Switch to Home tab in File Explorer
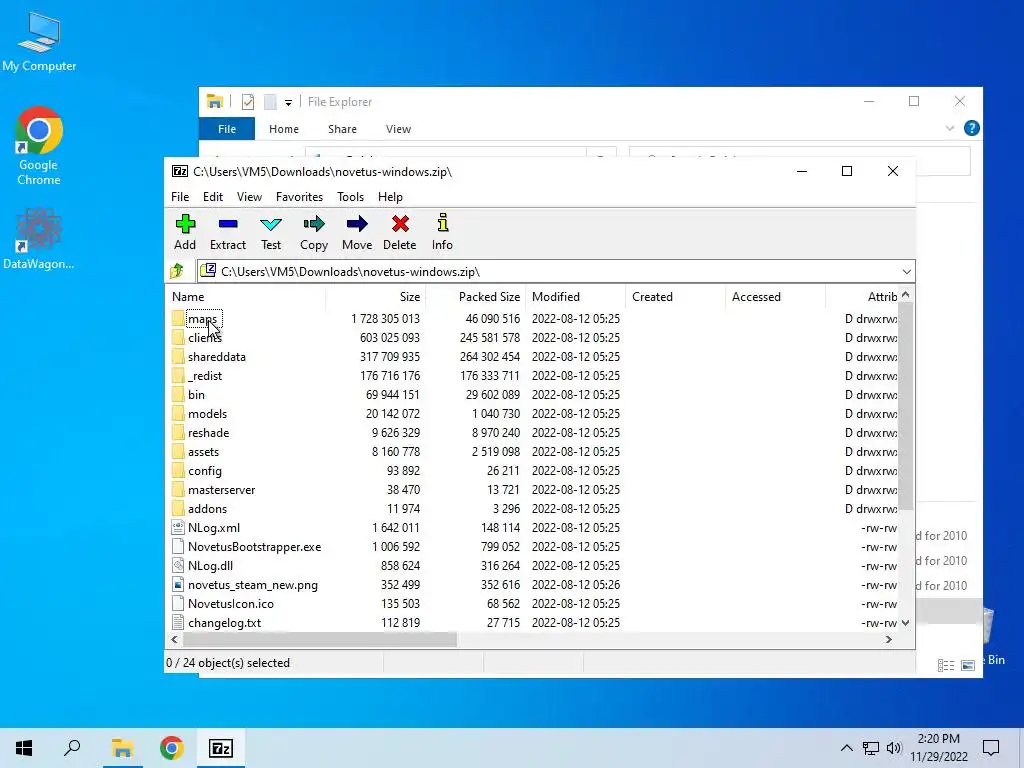1024x768 pixels. [x=283, y=129]
